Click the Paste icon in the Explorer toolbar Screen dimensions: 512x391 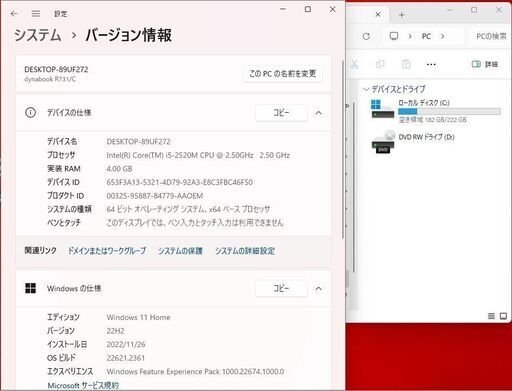(x=406, y=64)
